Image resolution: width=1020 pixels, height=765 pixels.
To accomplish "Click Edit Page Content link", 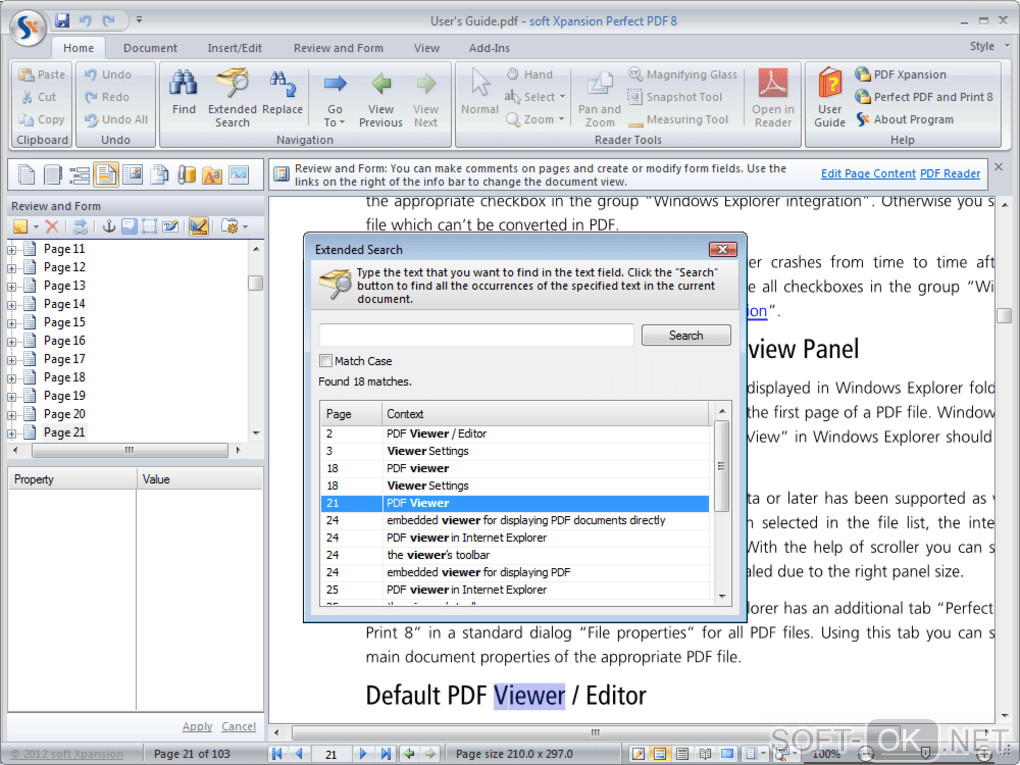I will (868, 174).
